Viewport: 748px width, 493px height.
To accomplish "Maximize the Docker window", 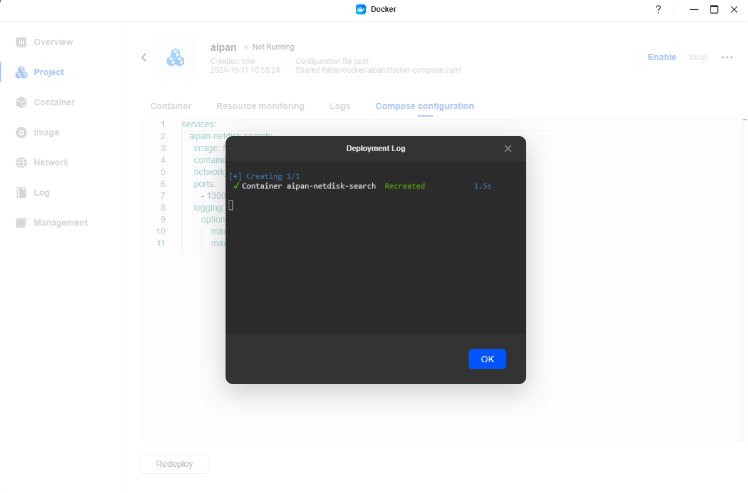I will click(714, 9).
